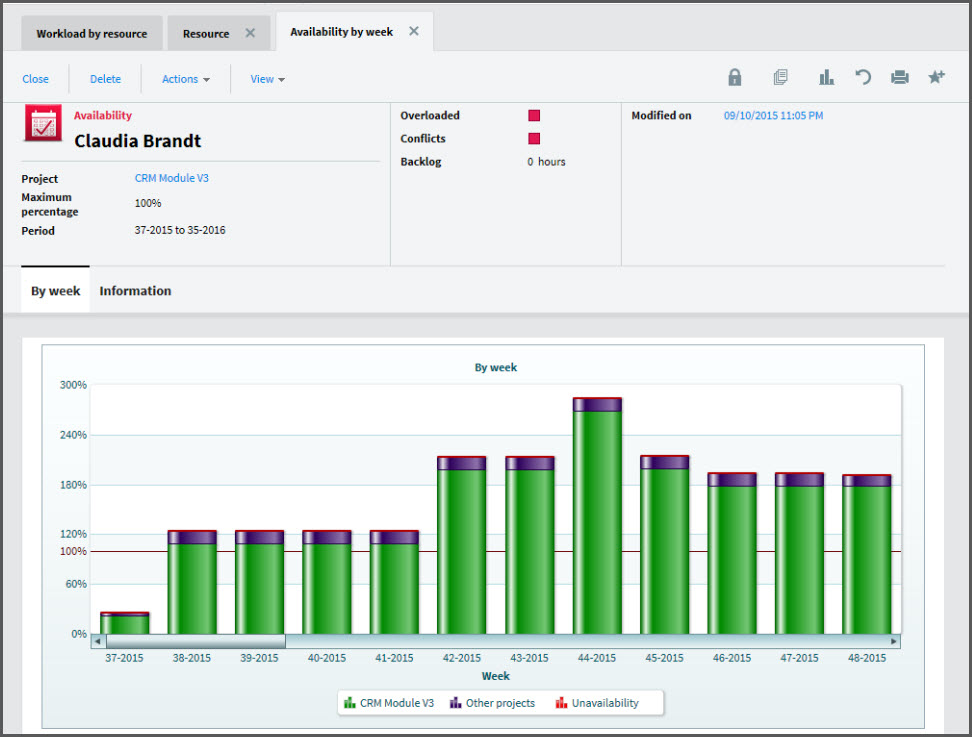
Task: Click the Overloaded red indicator square
Action: pyautogui.click(x=534, y=115)
